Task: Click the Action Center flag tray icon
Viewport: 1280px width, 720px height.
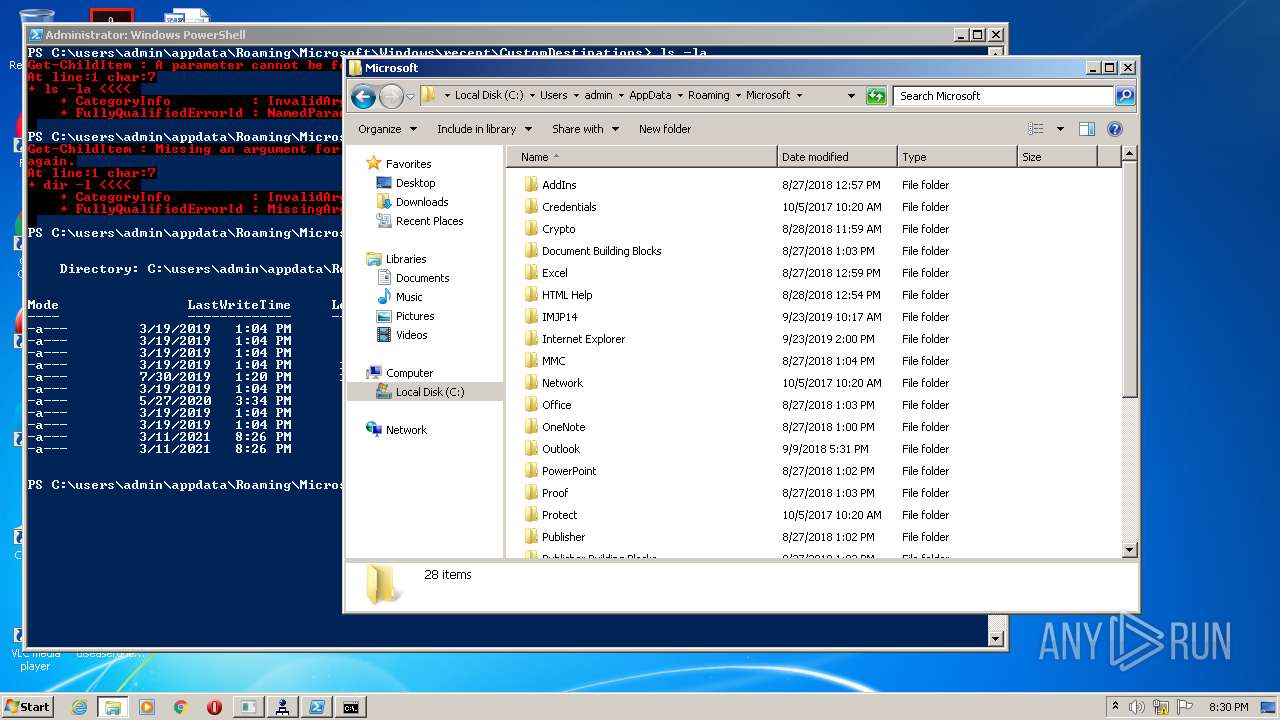Action: 1185,707
